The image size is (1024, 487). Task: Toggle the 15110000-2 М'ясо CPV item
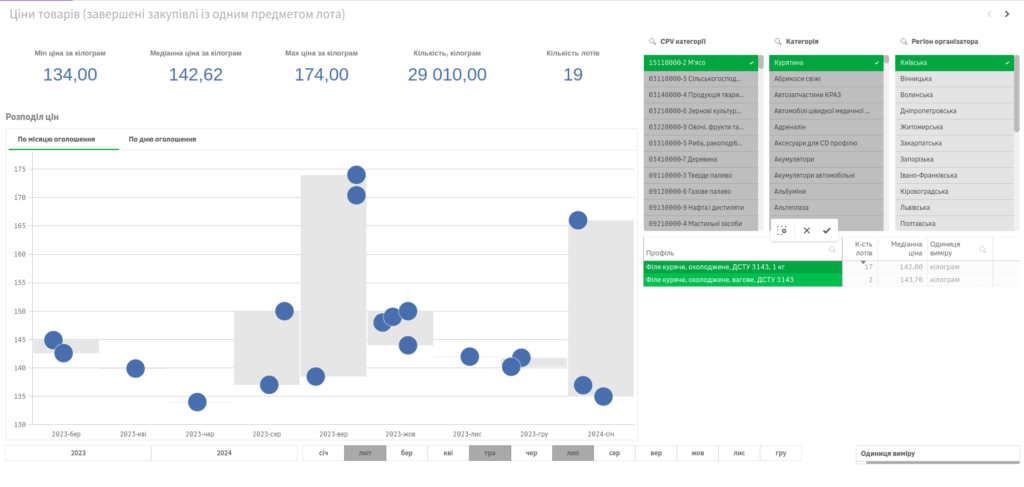click(702, 62)
